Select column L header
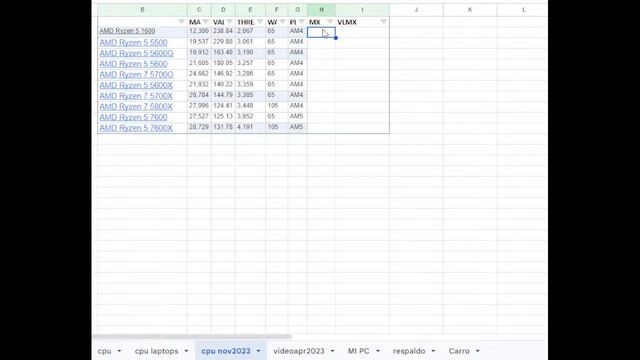 522,10
